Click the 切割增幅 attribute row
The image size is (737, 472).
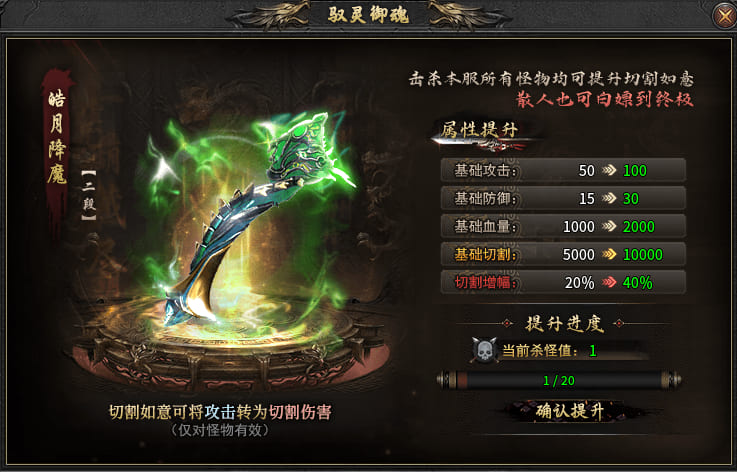pyautogui.click(x=563, y=283)
